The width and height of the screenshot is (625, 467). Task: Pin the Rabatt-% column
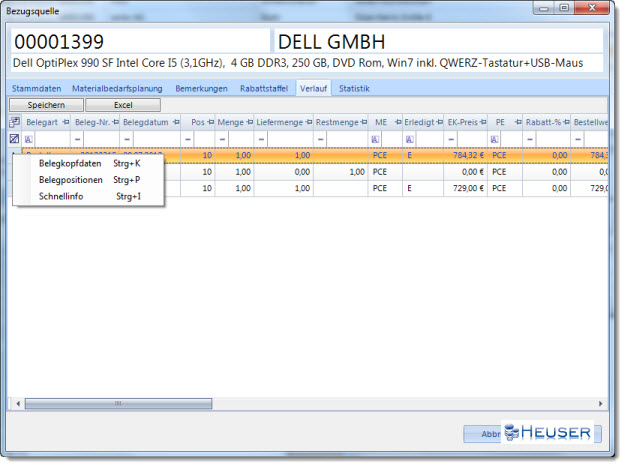[566, 122]
